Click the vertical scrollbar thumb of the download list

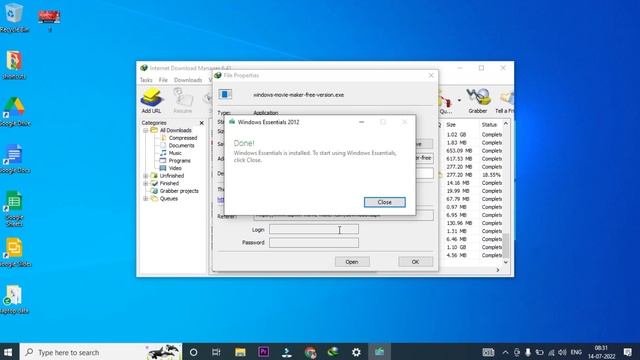click(506, 245)
